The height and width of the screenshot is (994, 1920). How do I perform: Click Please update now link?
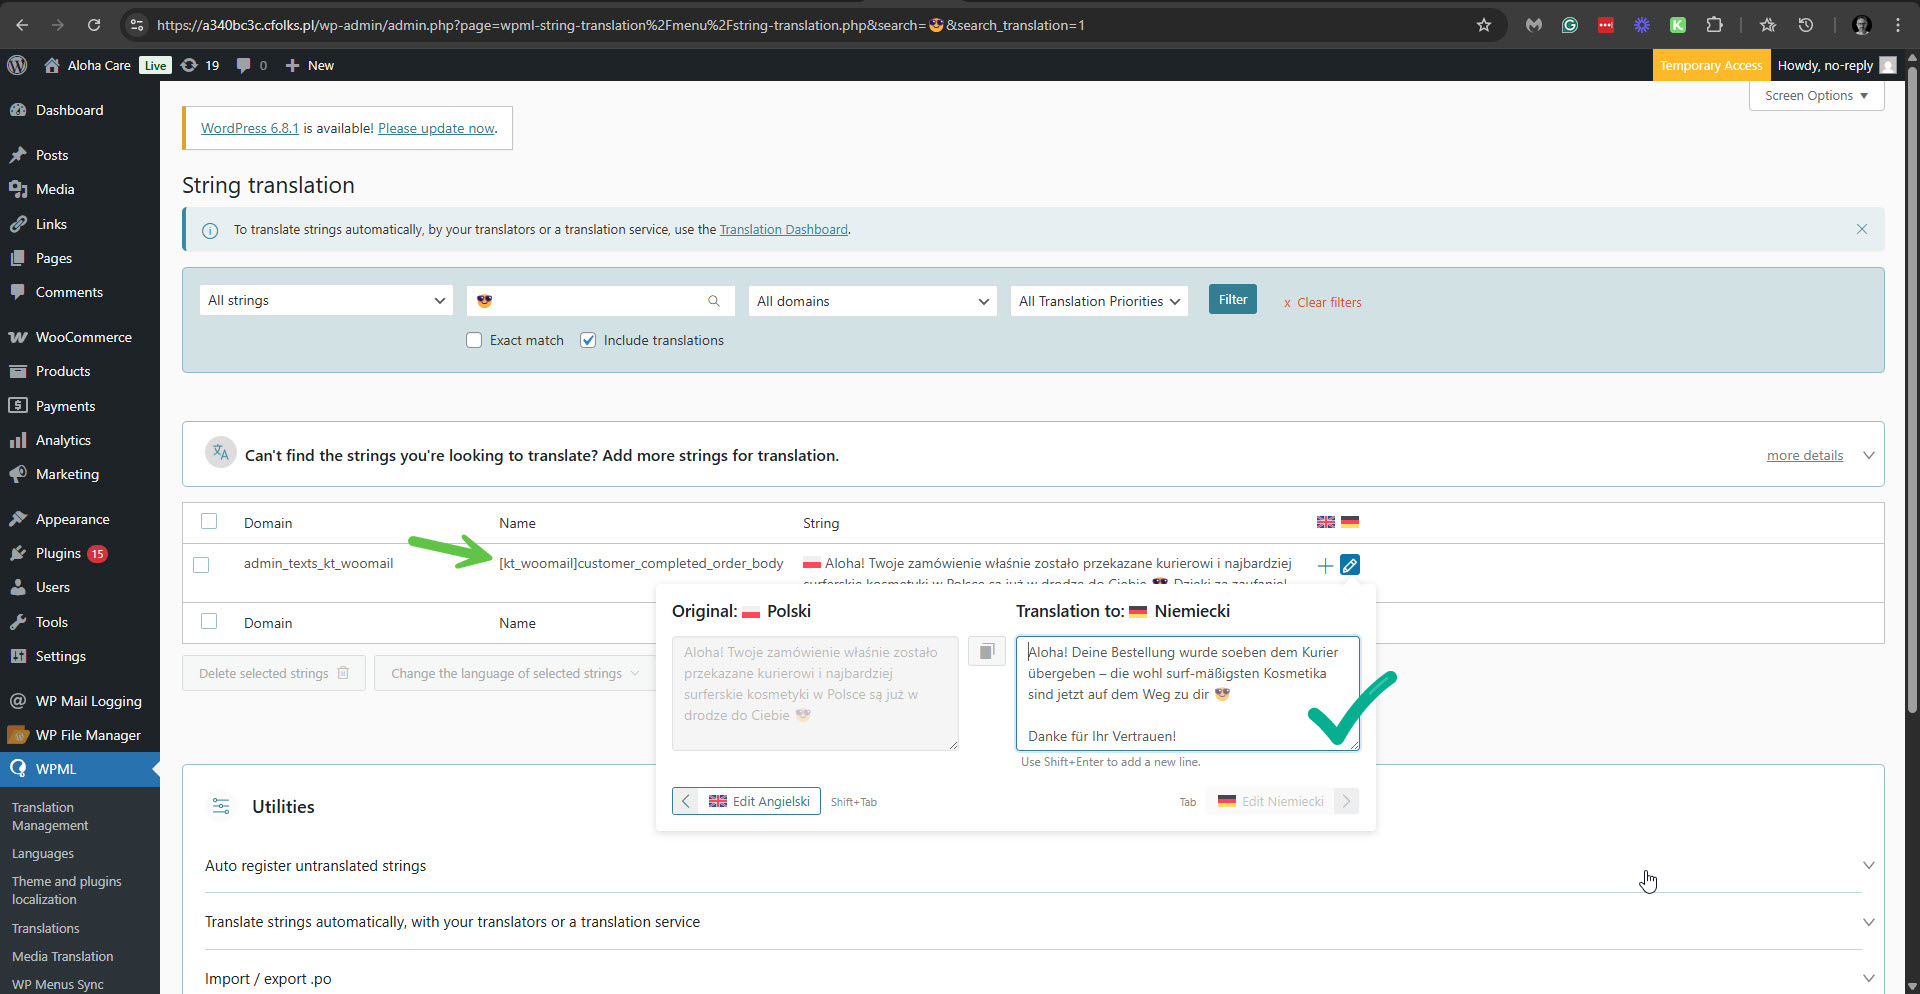click(436, 128)
